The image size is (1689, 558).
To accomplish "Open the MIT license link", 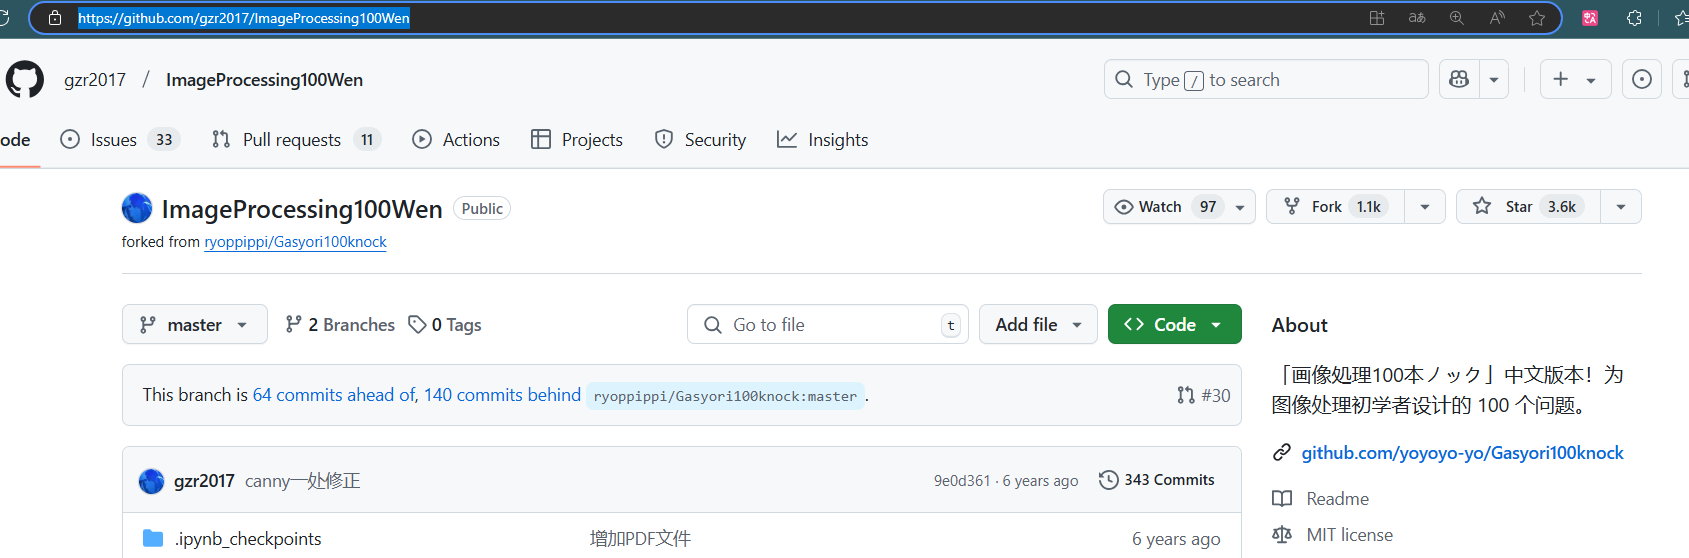I will tap(1349, 535).
